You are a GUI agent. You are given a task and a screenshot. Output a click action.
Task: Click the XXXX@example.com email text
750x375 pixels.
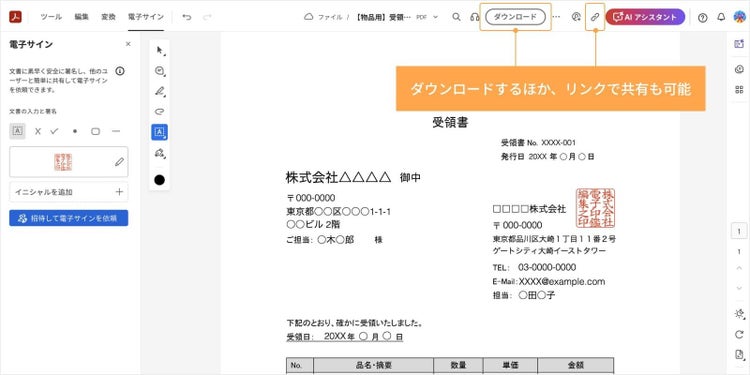(x=562, y=281)
